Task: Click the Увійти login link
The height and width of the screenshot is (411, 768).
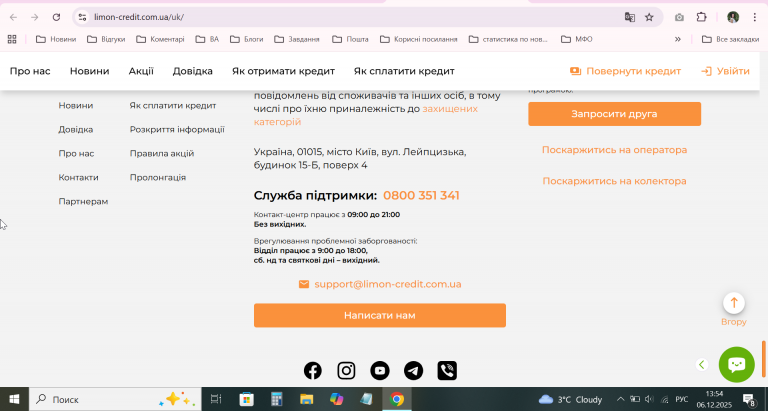Action: (725, 71)
